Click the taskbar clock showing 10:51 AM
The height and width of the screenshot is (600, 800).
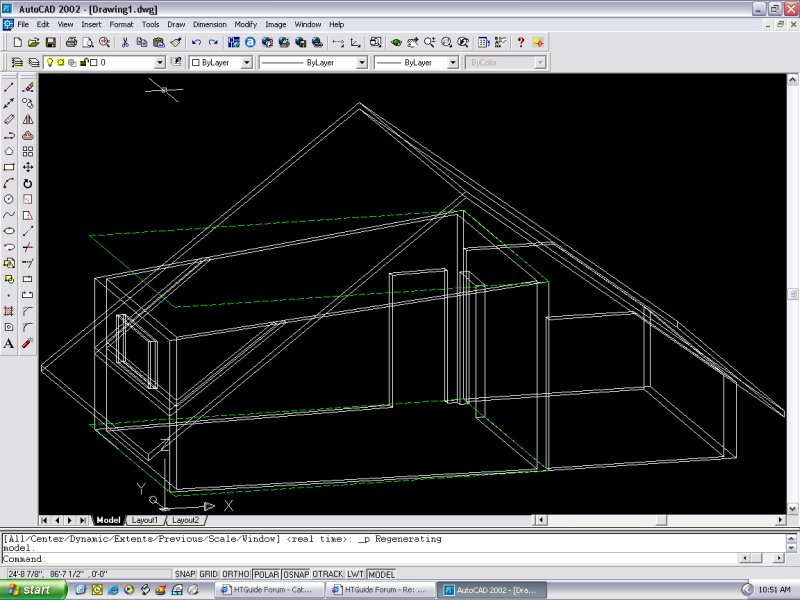coord(774,590)
